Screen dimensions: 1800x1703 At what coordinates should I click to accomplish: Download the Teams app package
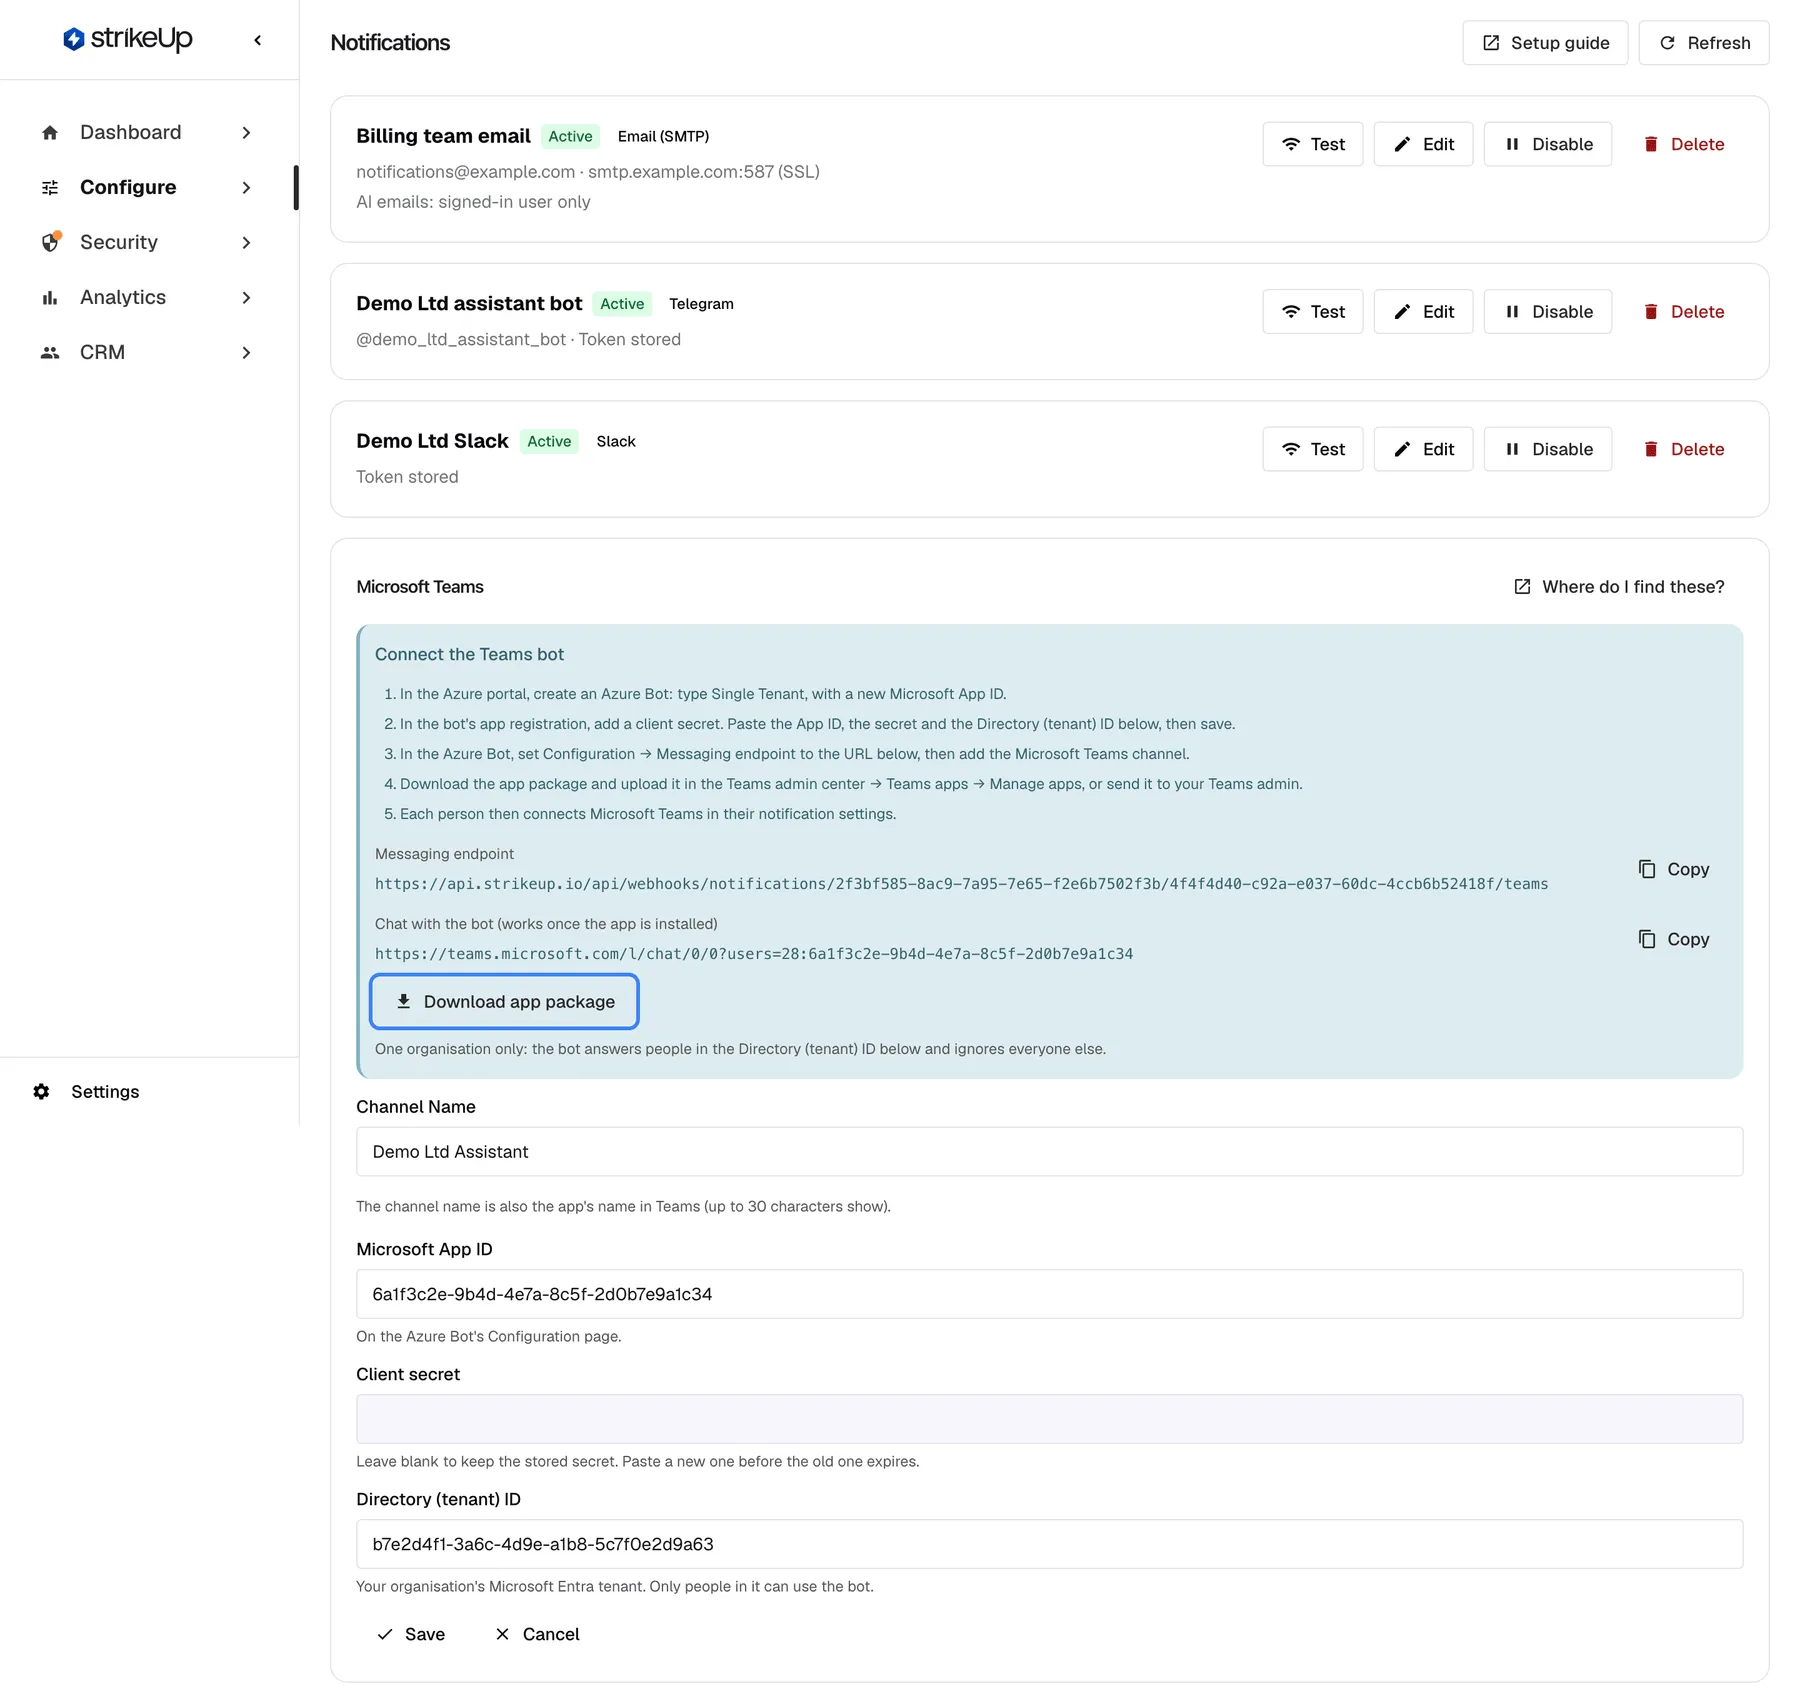[x=504, y=1002]
